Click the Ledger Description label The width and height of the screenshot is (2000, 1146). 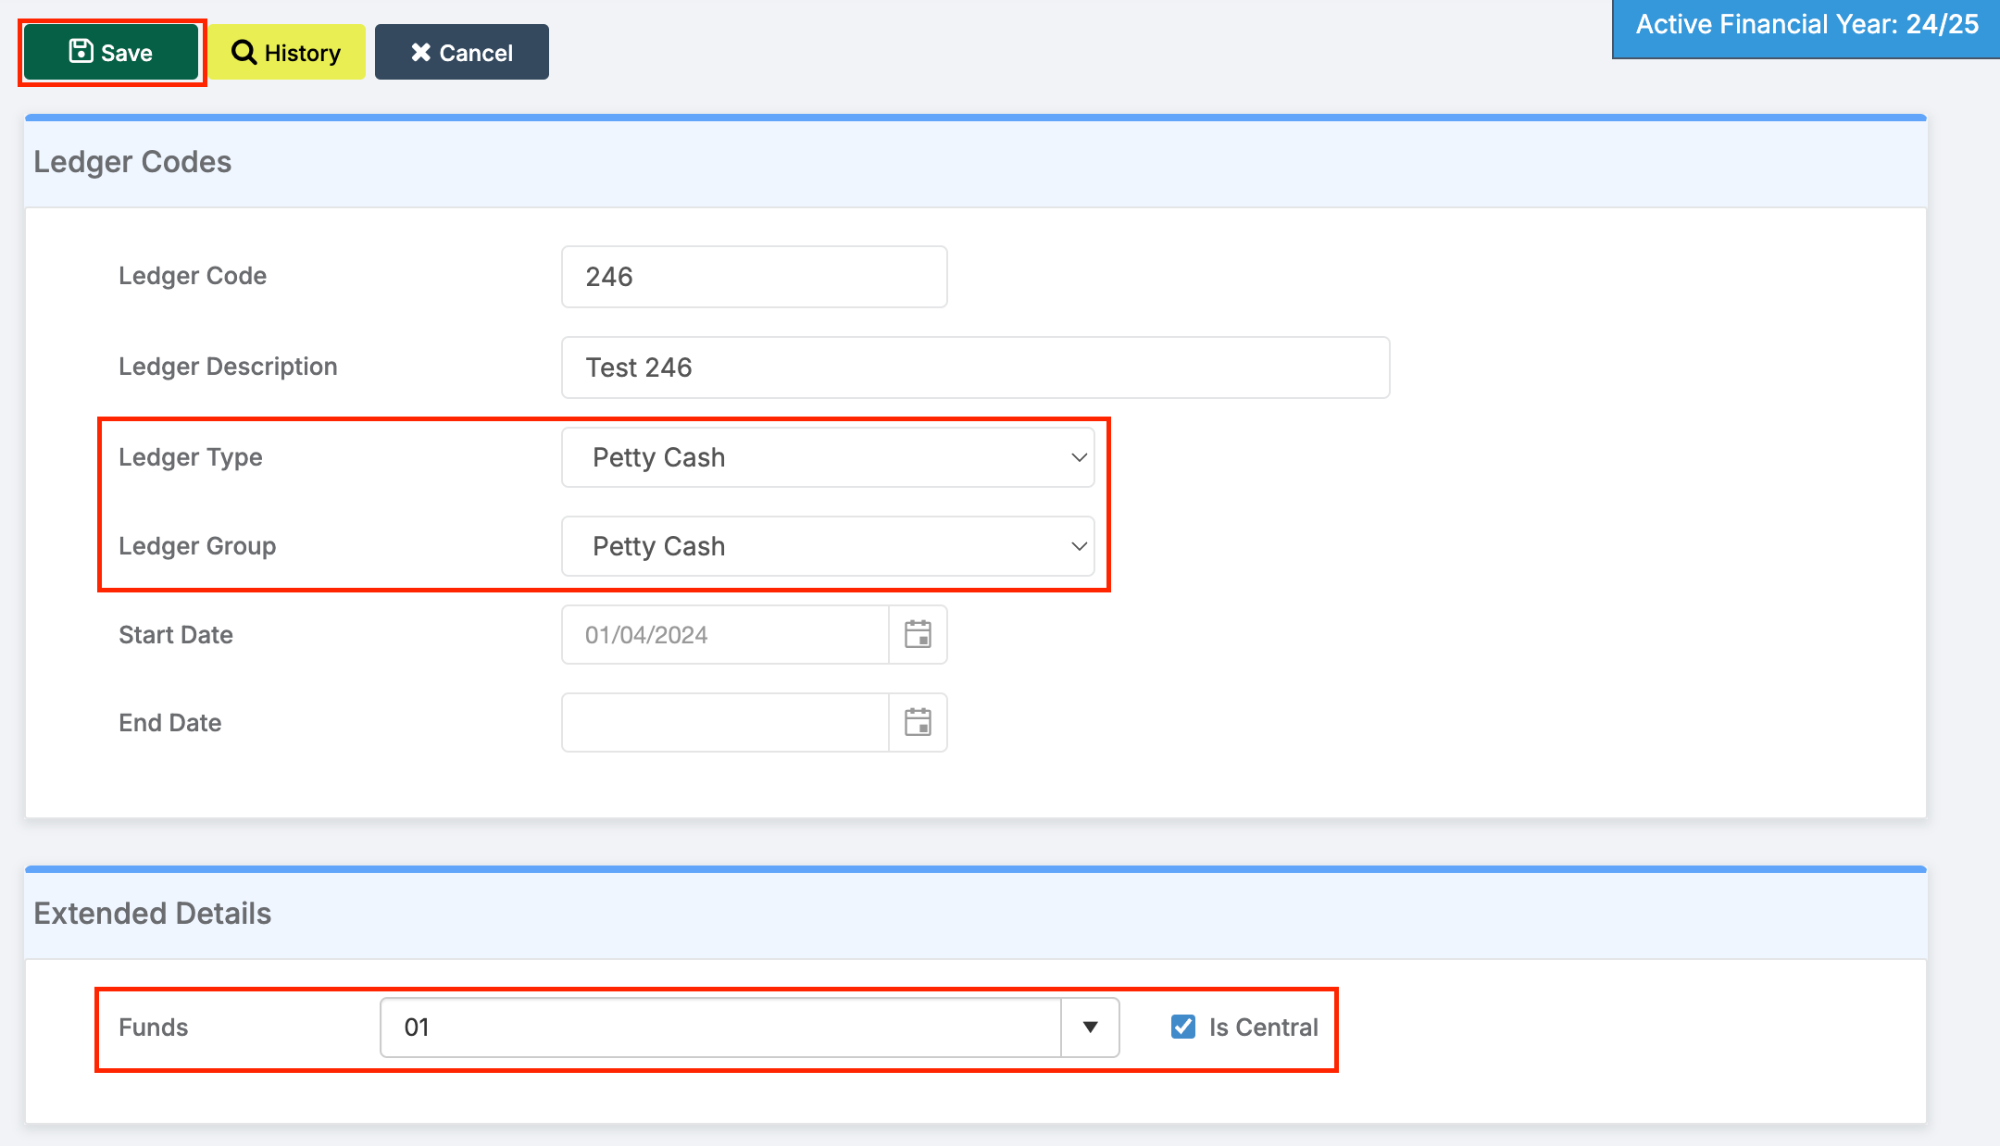pos(228,367)
